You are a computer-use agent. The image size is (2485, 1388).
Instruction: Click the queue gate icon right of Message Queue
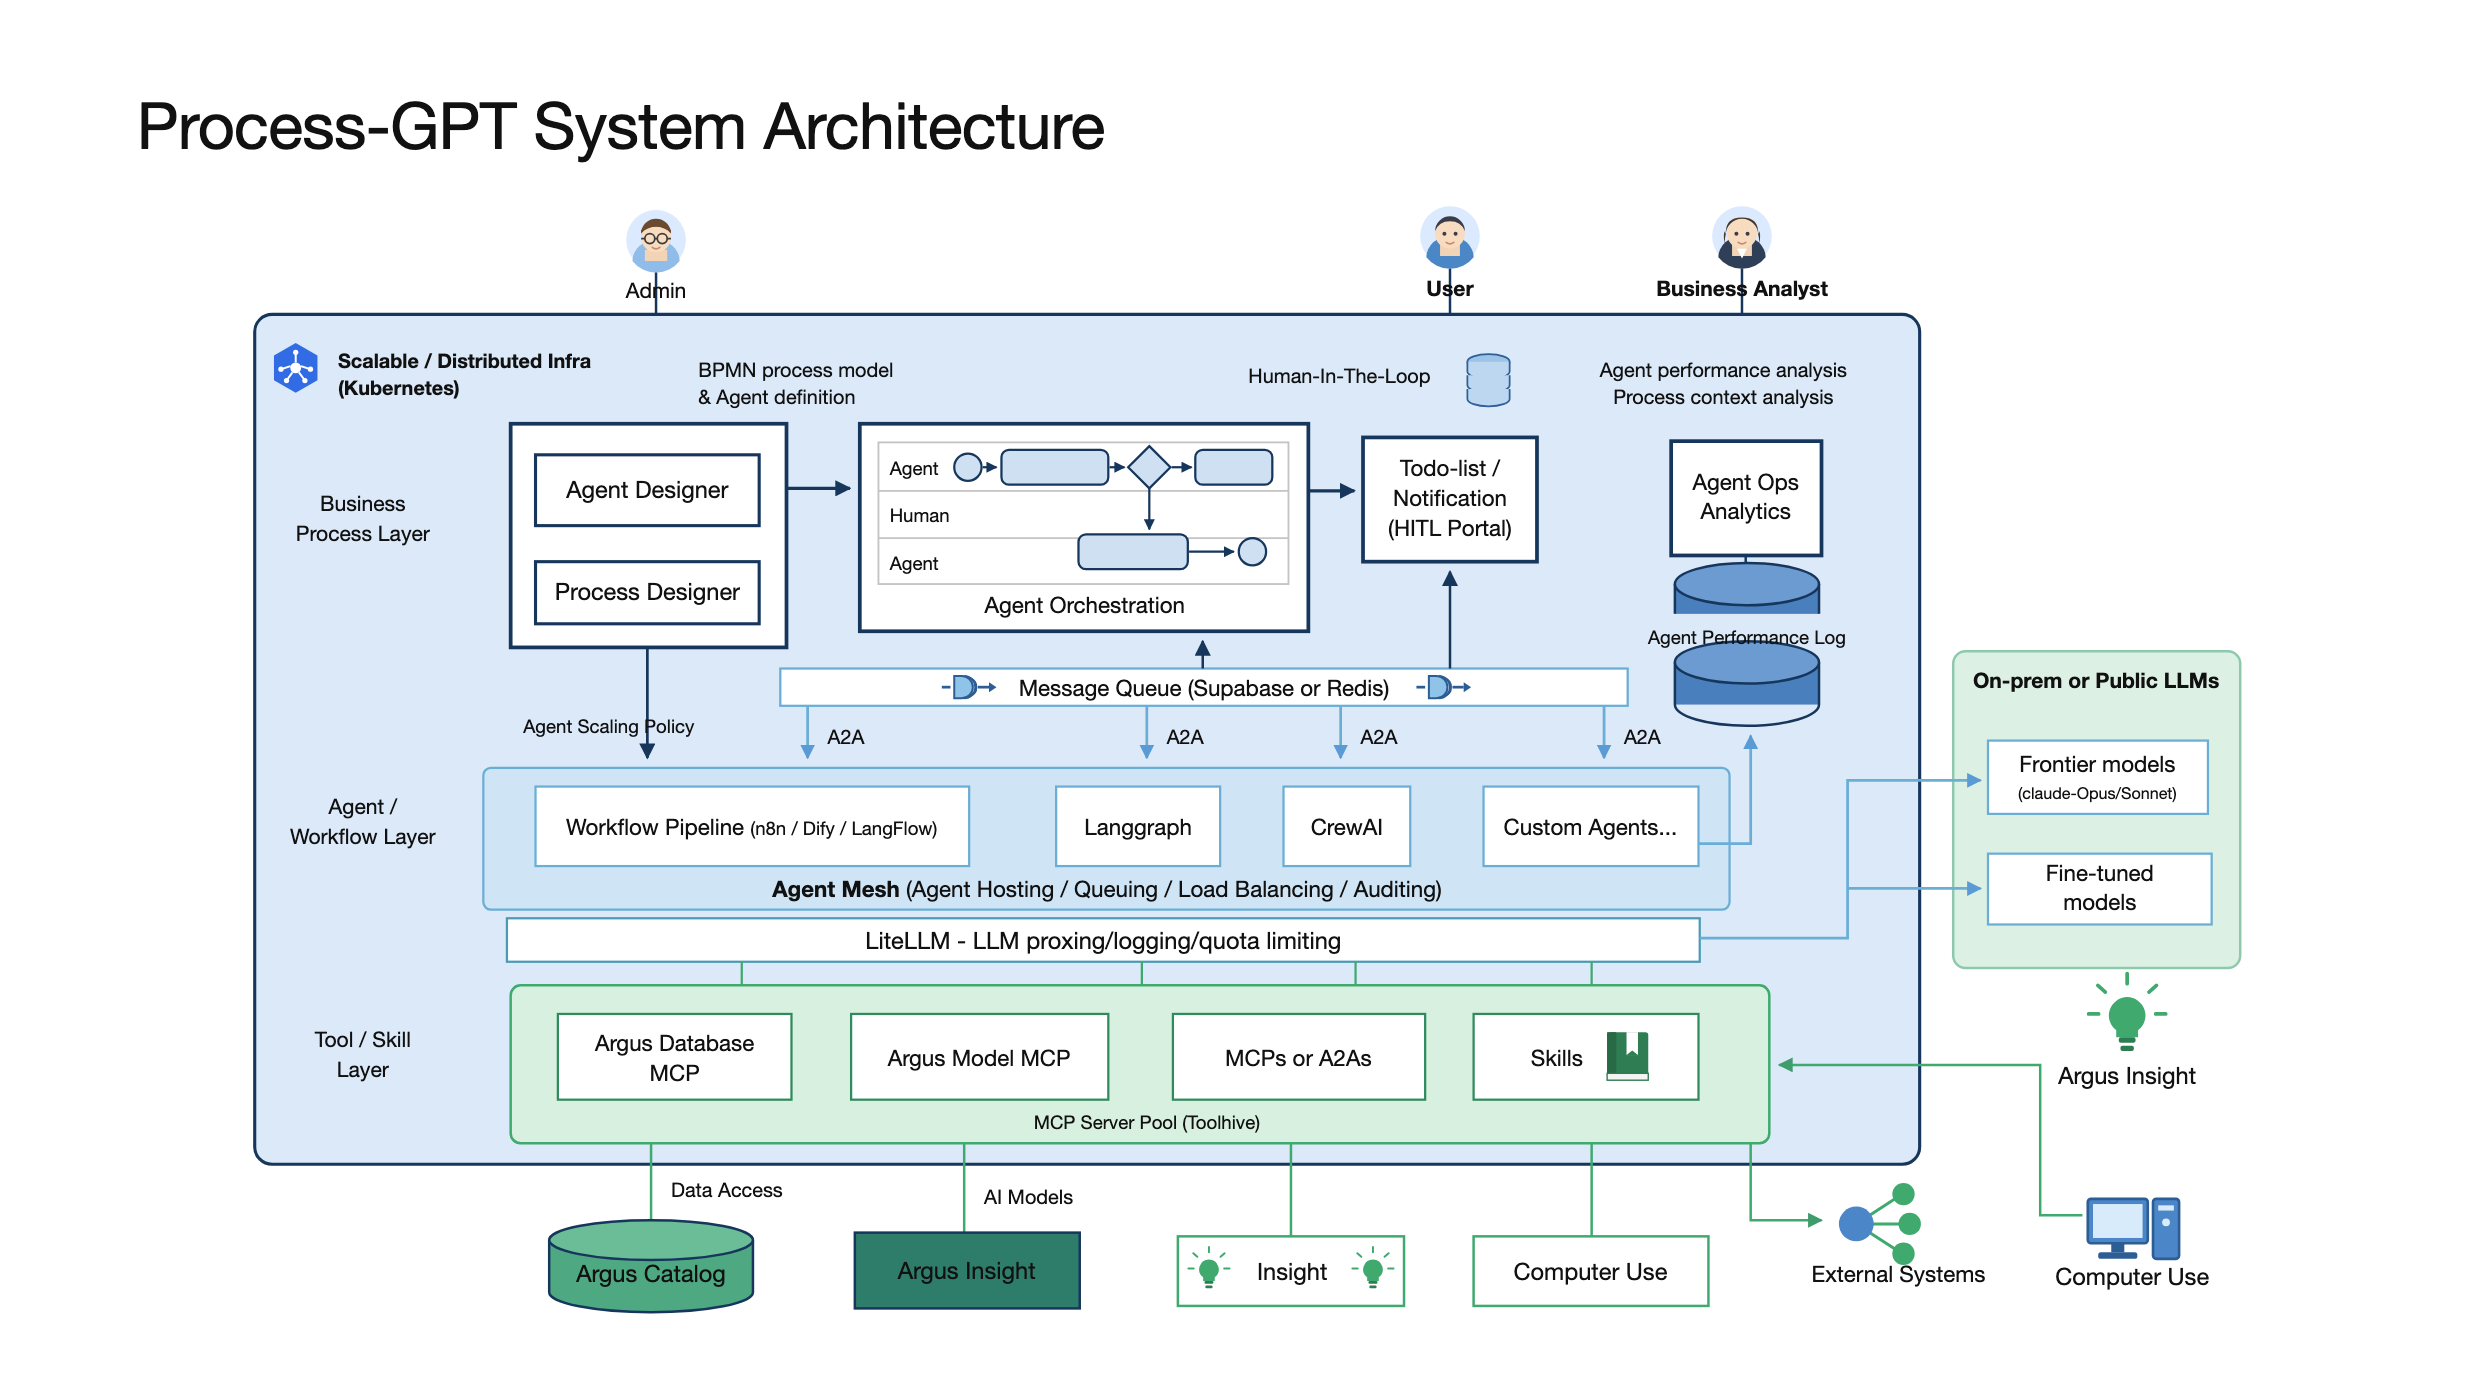tap(1442, 687)
